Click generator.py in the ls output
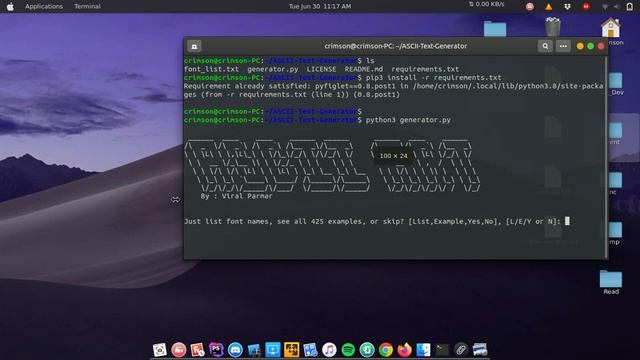Viewport: 640px width, 360px height. coord(273,69)
